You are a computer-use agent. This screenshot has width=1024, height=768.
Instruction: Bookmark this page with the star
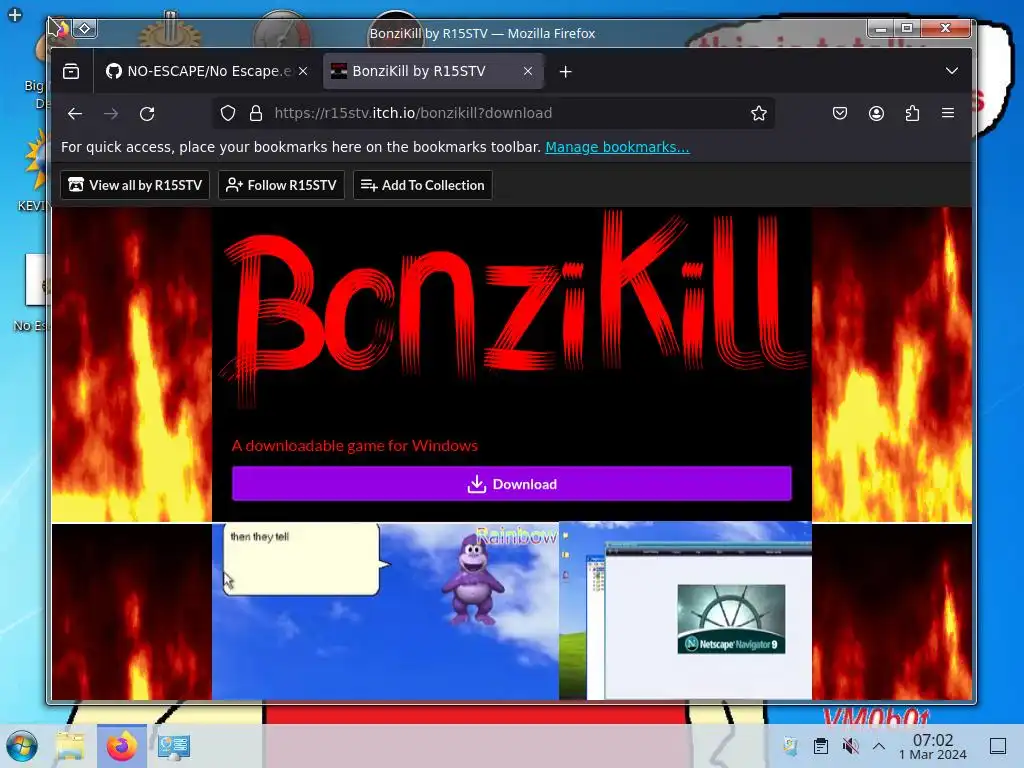coord(758,113)
